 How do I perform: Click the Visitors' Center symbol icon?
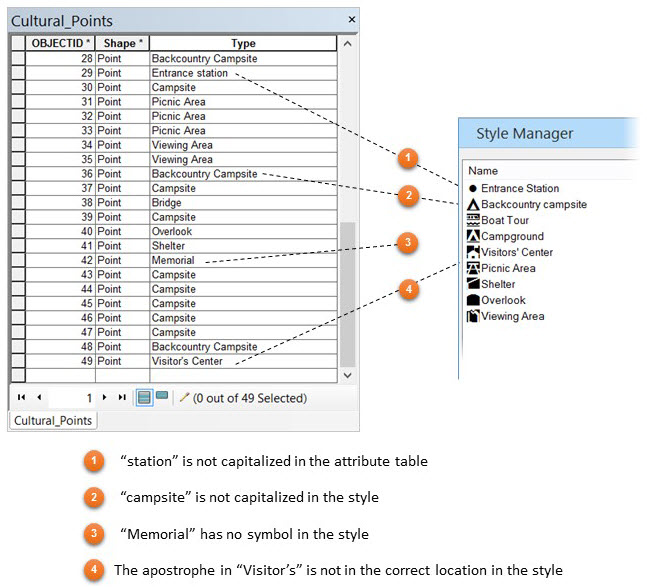473,252
